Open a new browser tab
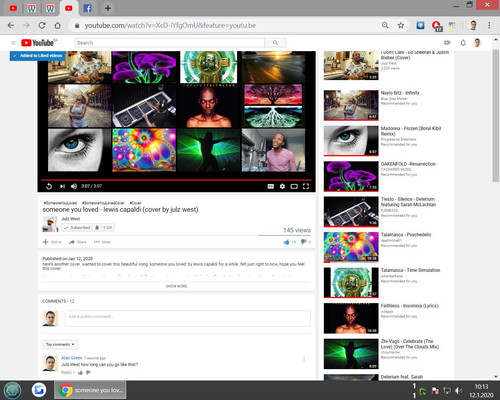500x400 pixels. click(108, 8)
